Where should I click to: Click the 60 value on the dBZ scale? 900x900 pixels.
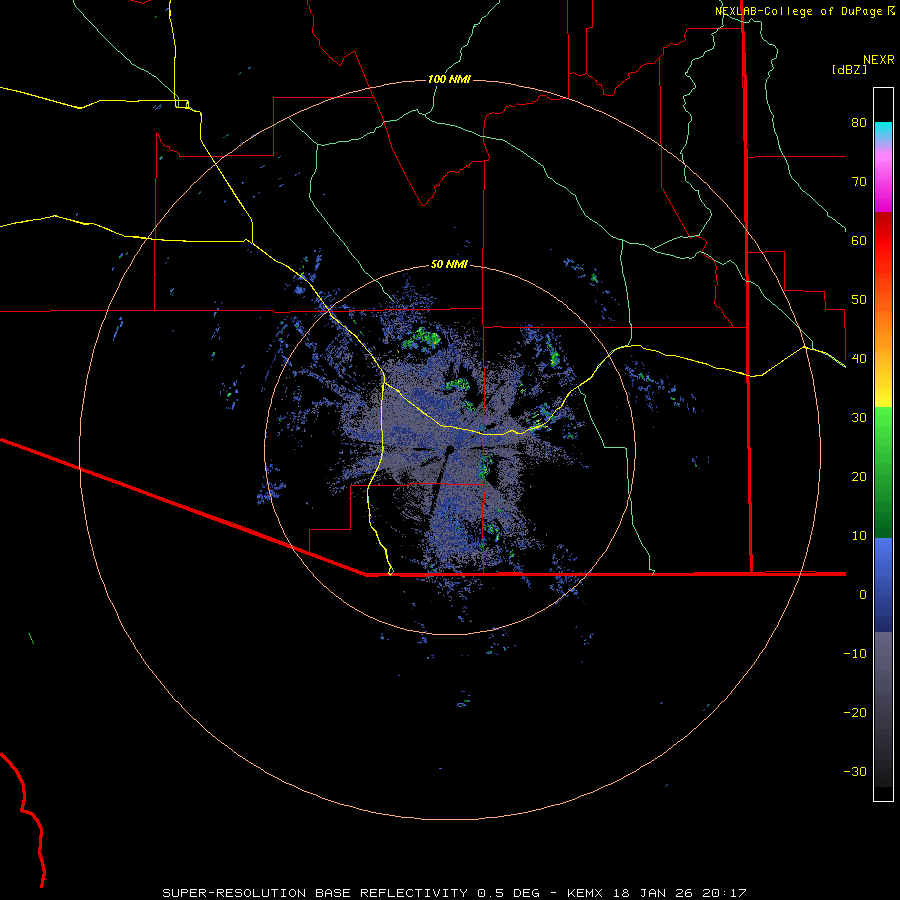pos(859,240)
